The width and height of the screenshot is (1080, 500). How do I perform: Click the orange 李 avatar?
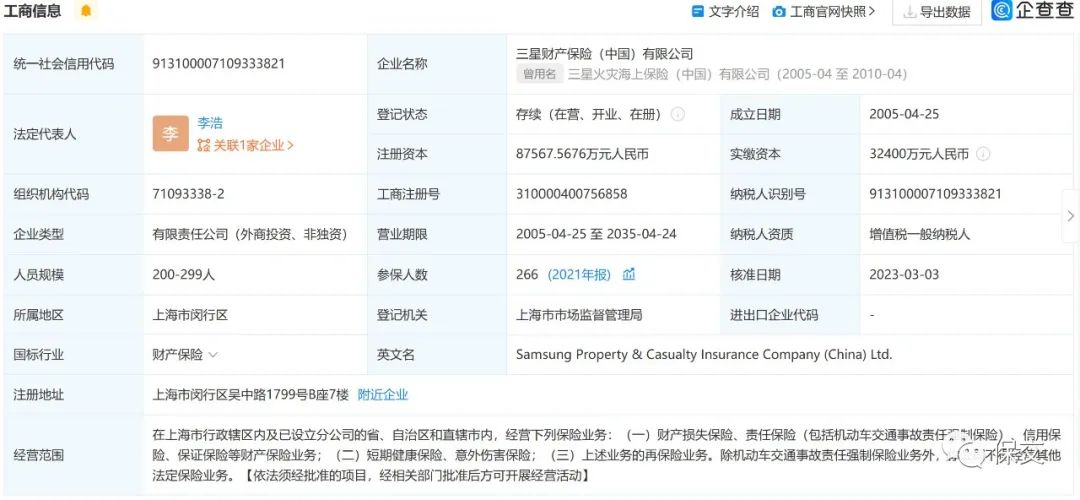pos(170,134)
